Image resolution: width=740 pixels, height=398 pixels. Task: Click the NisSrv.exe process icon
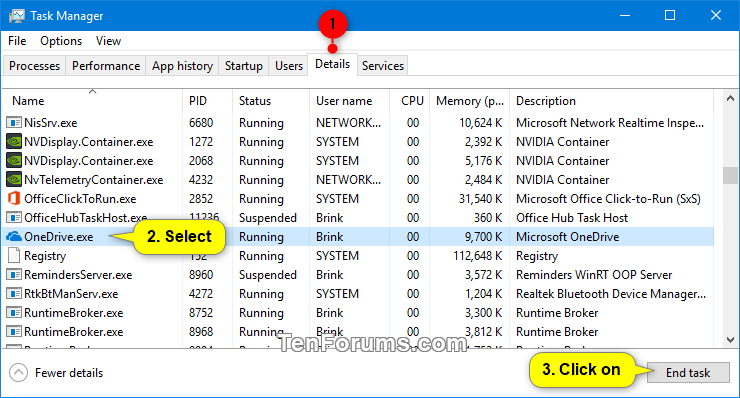pos(14,123)
